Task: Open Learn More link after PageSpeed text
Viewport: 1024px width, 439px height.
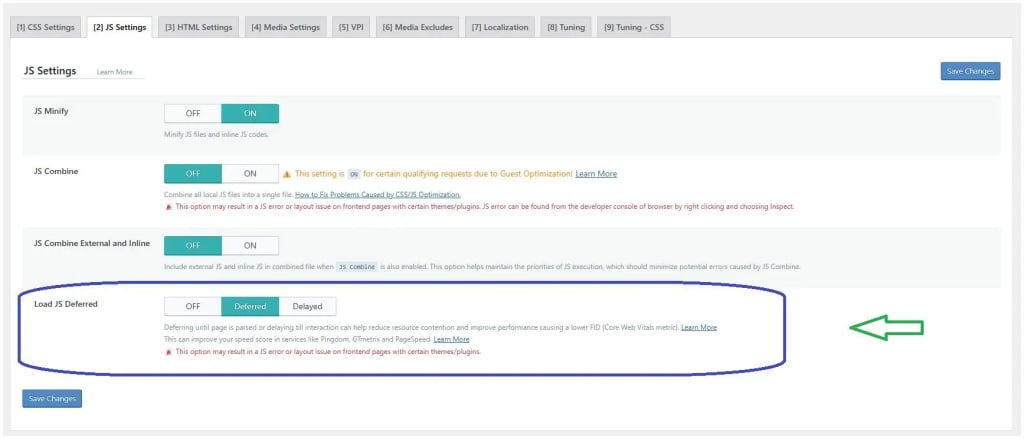Action: [451, 340]
